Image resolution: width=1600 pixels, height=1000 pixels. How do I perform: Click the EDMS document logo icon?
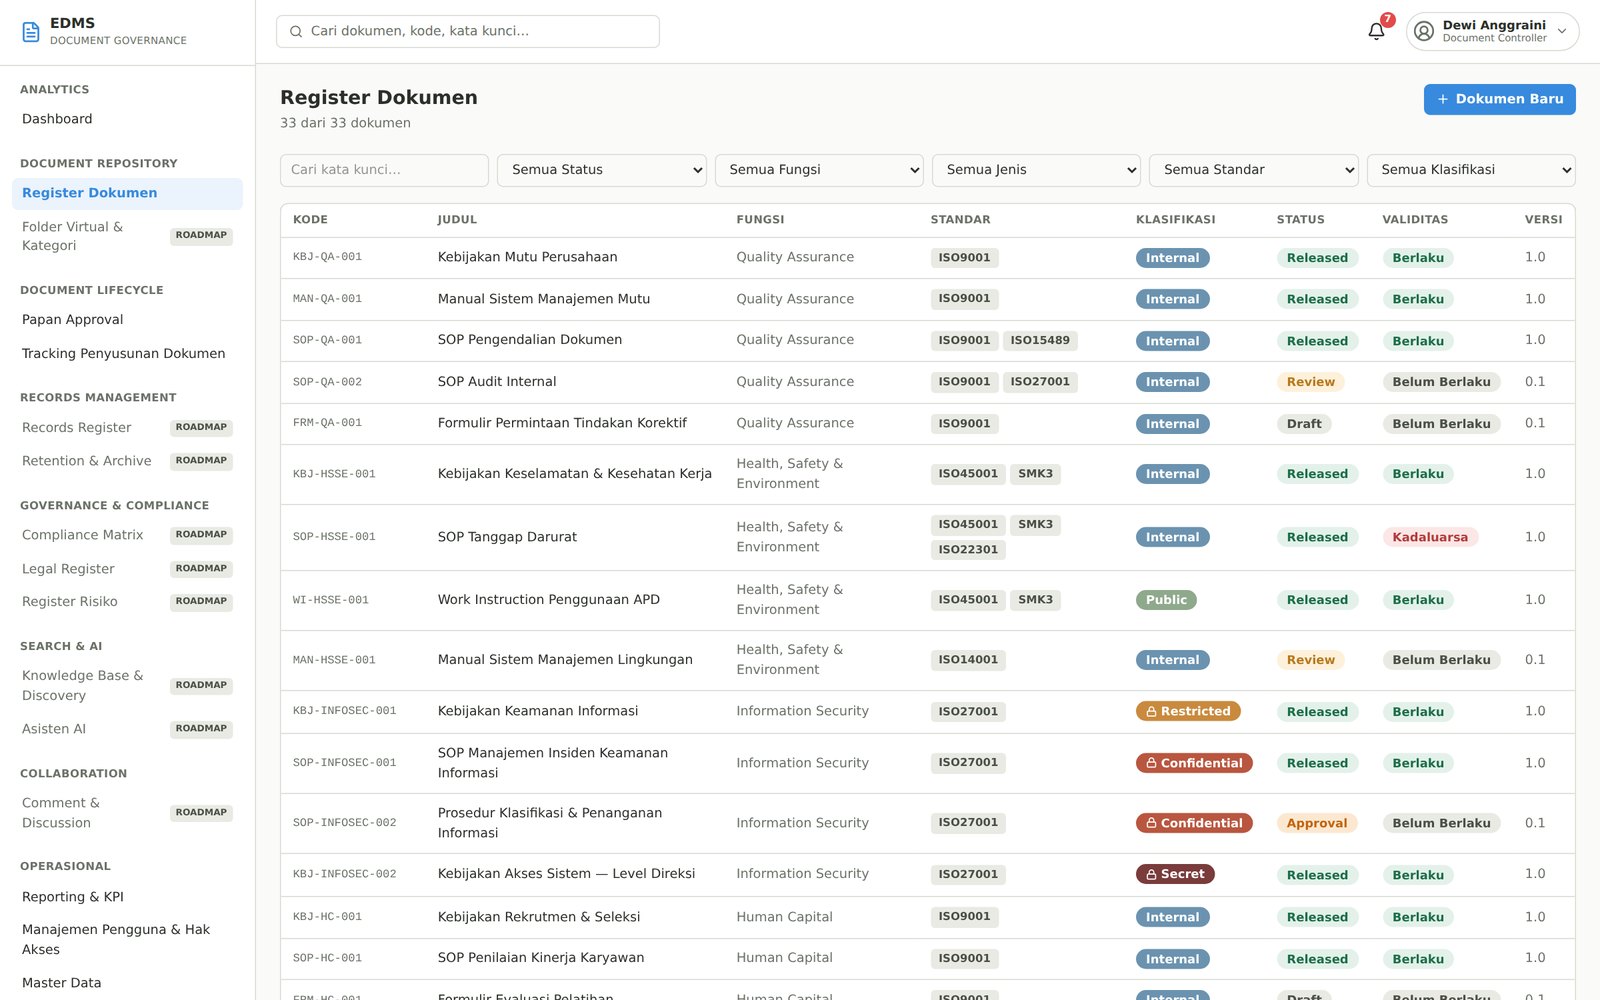click(31, 32)
